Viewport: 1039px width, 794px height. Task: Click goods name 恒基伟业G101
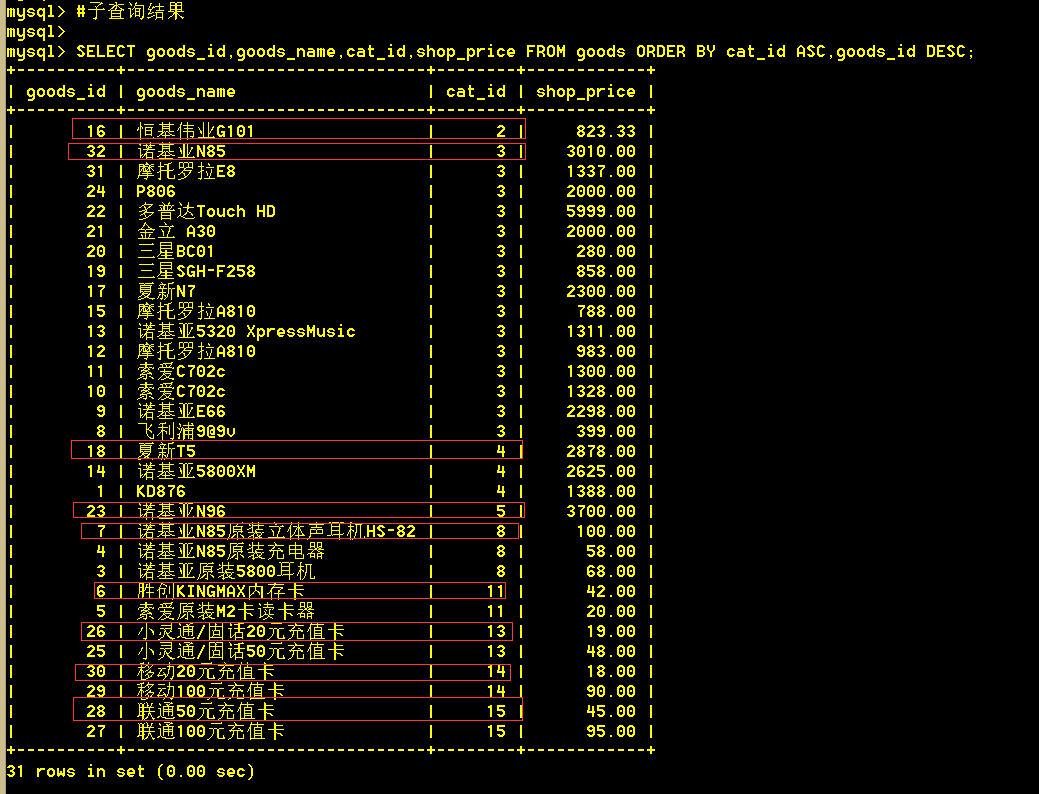pos(195,131)
